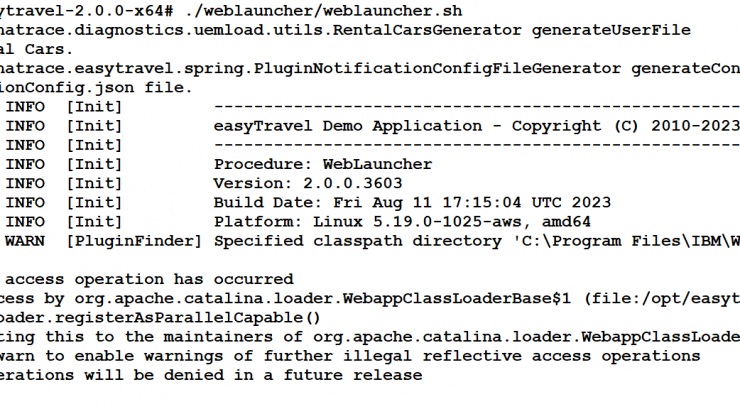Click the 'C:\Program Files\IBM path text
Viewport: 740px width, 414px height.
[x=618, y=241]
